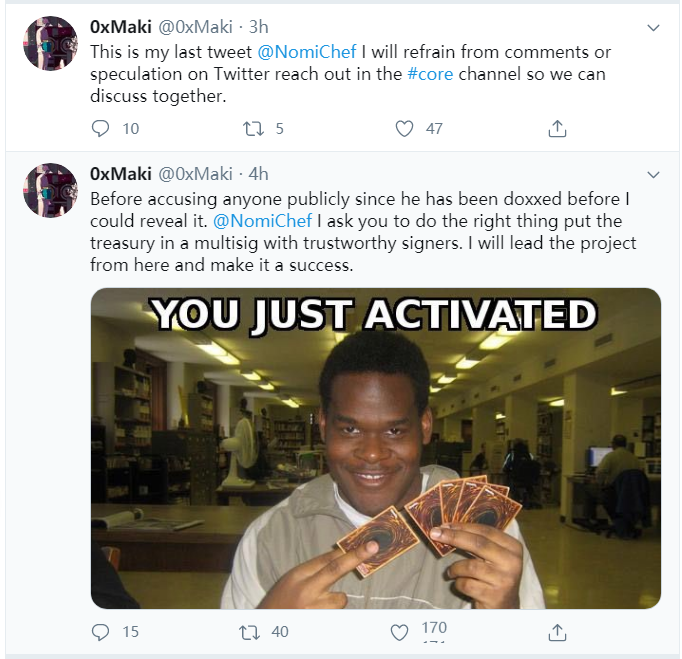Retweet the 'Before accusing anyone' tweet
682x659 pixels.
pos(253,632)
